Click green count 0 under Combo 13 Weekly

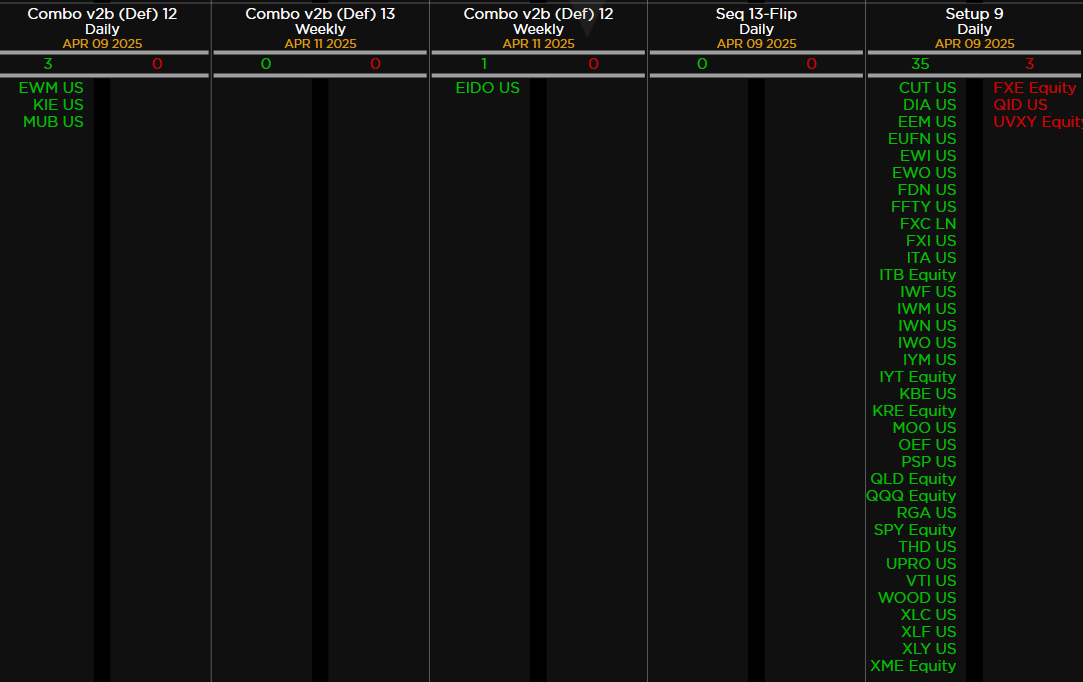[266, 64]
